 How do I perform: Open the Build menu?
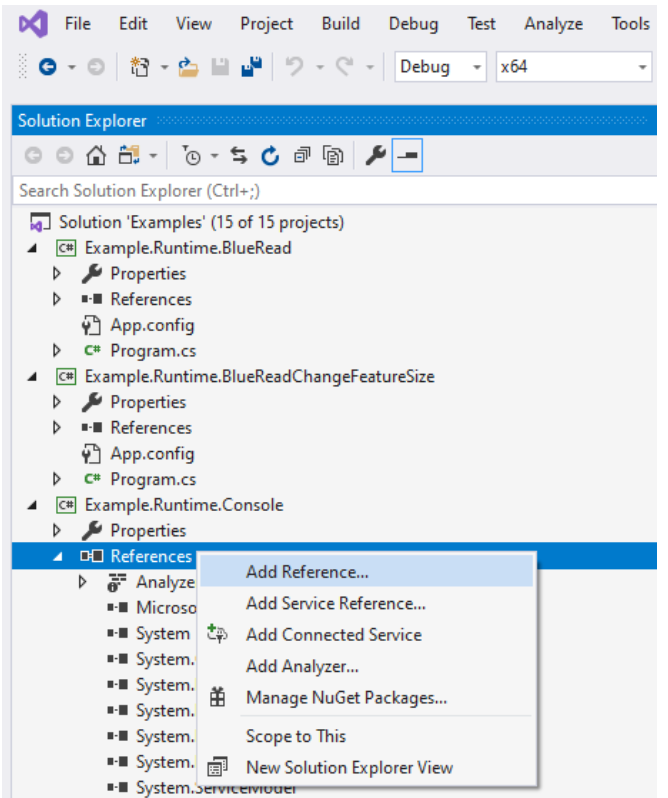coord(341,23)
